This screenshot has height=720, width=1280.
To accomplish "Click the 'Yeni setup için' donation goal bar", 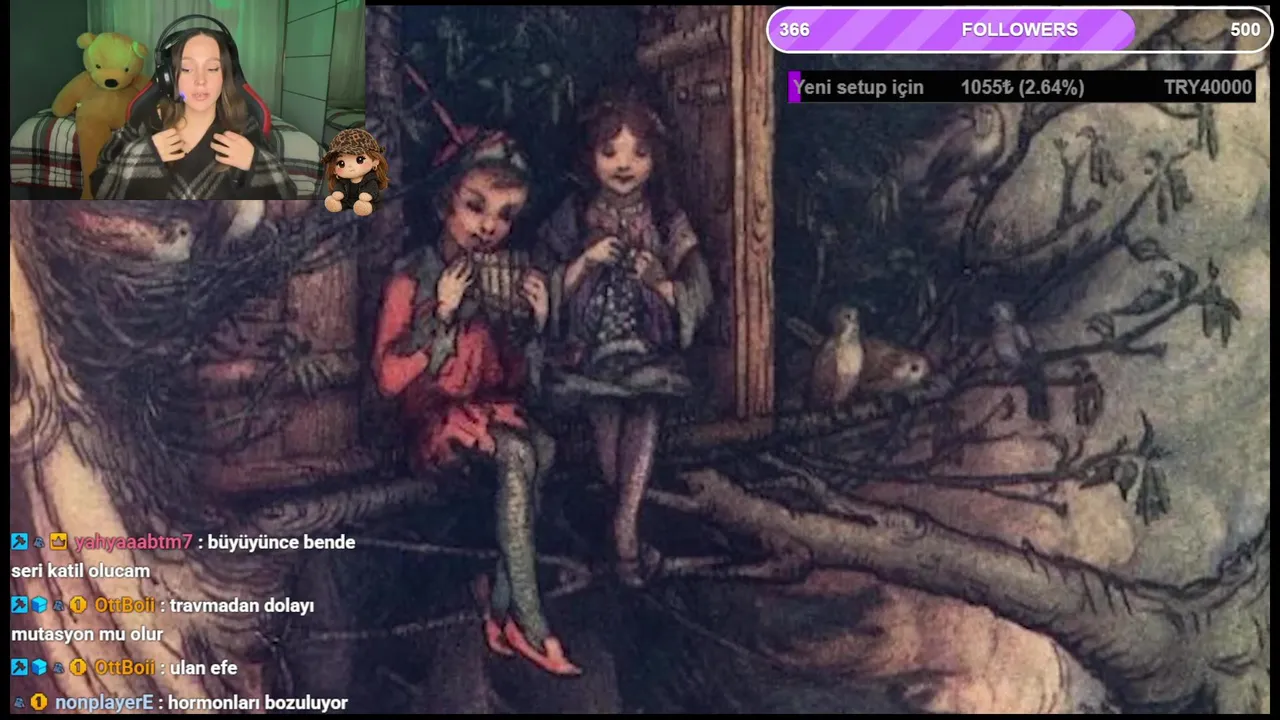I will 1021,87.
